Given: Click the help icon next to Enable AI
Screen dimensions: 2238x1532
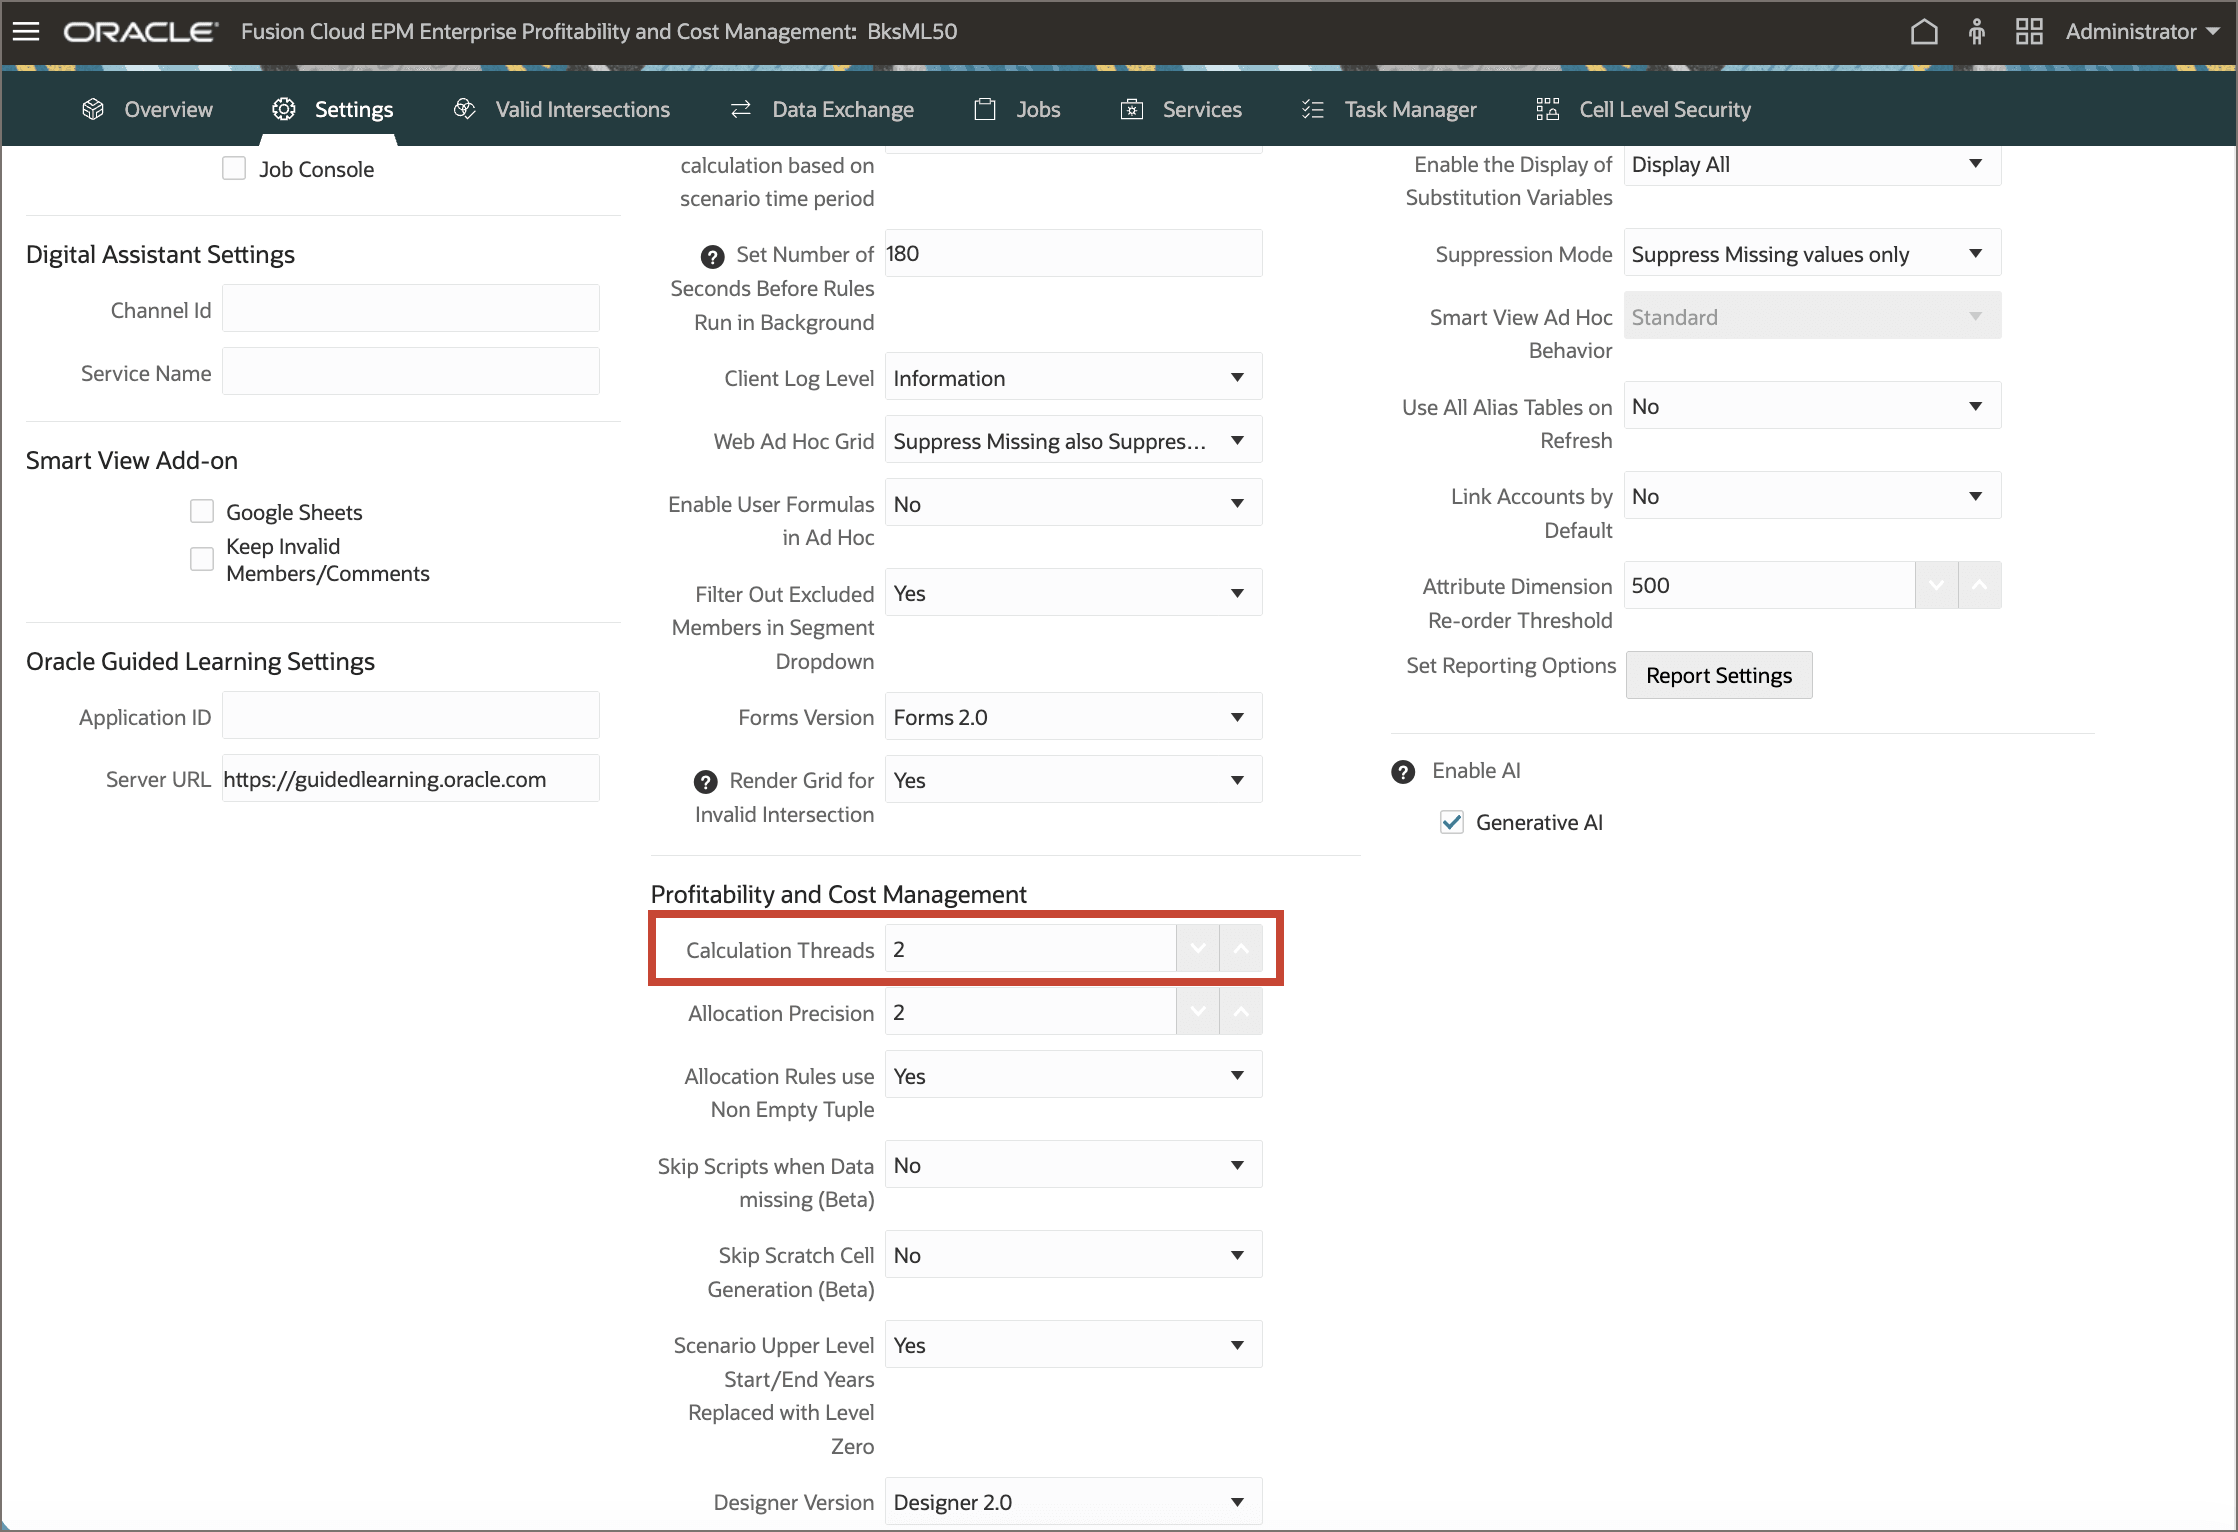Looking at the screenshot, I should pos(1403,771).
